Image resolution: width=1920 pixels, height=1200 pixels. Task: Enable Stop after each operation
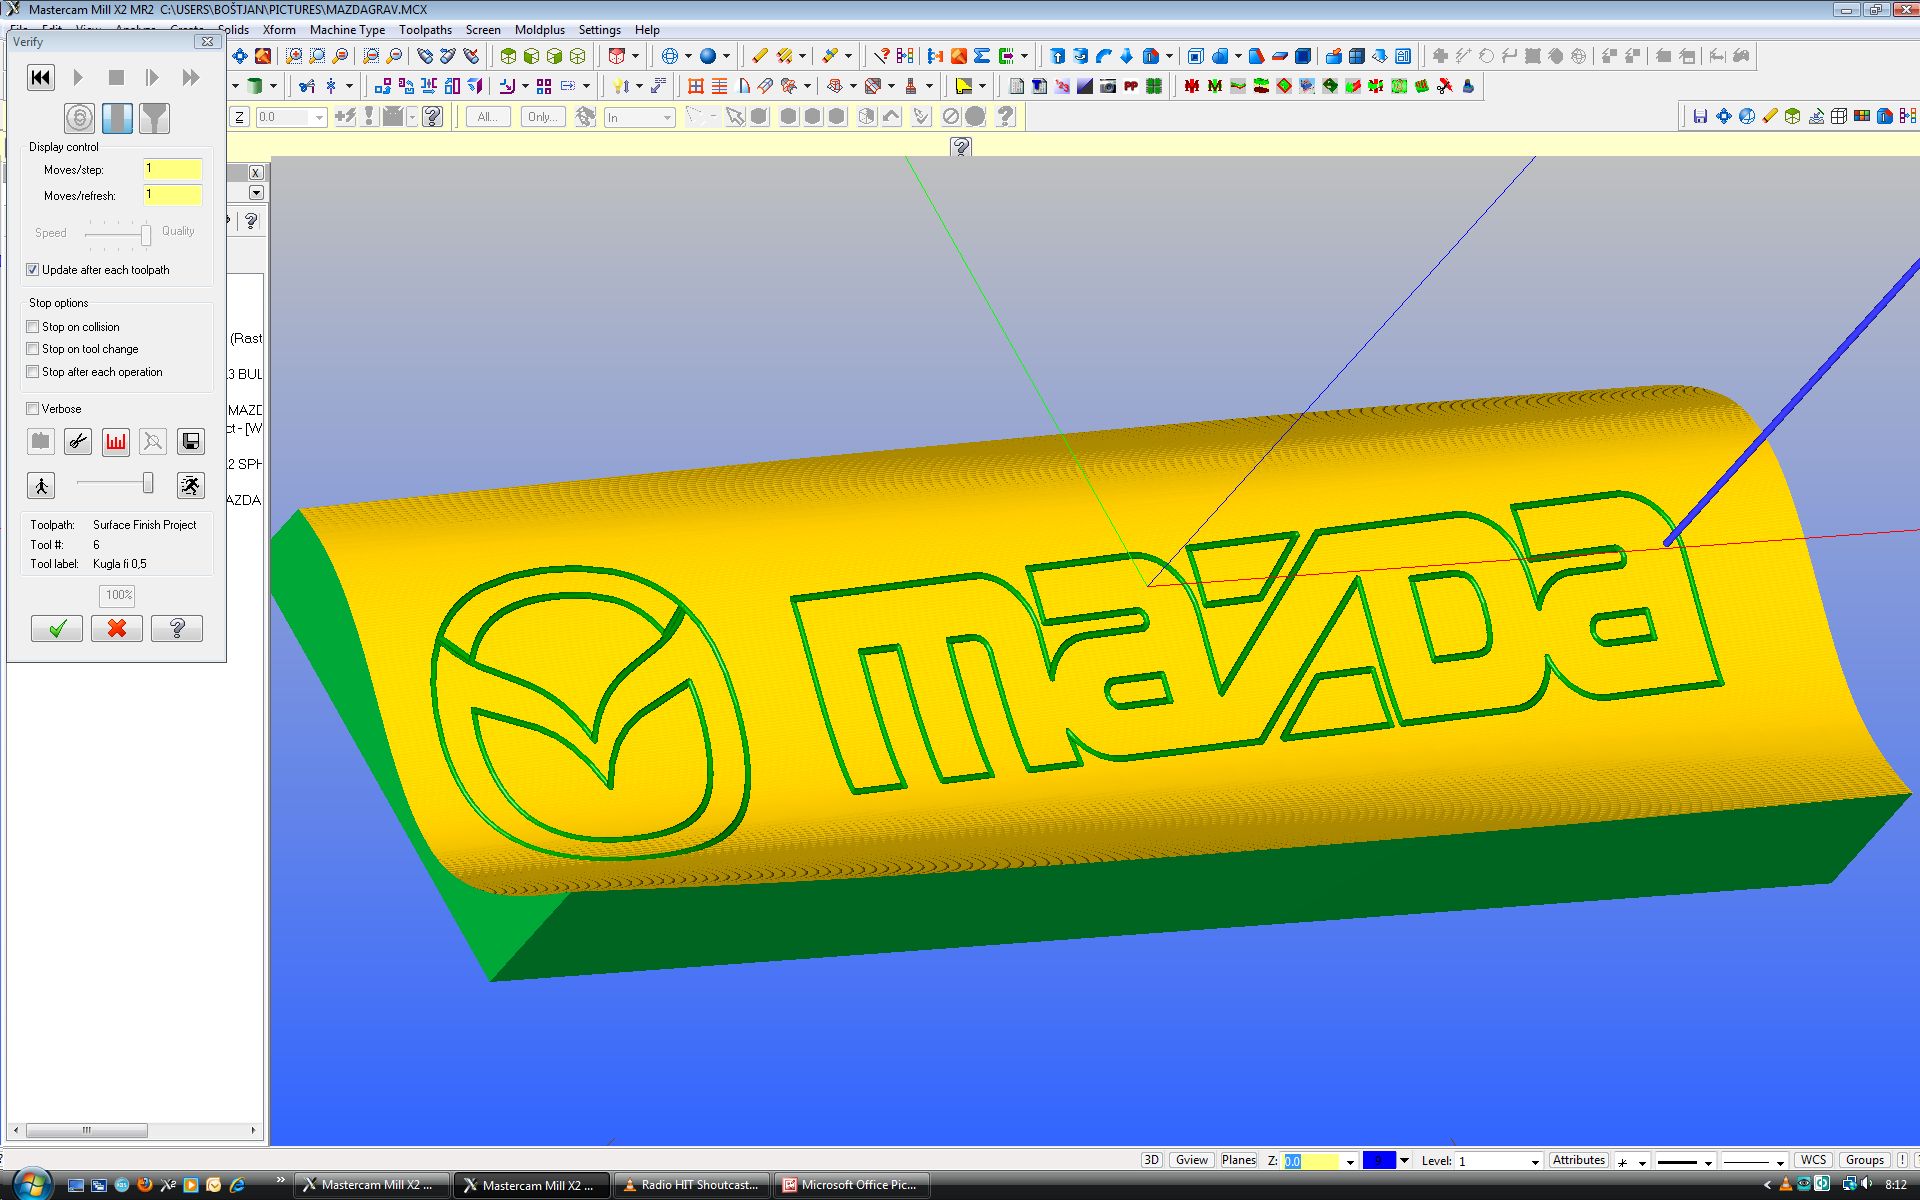[33, 372]
